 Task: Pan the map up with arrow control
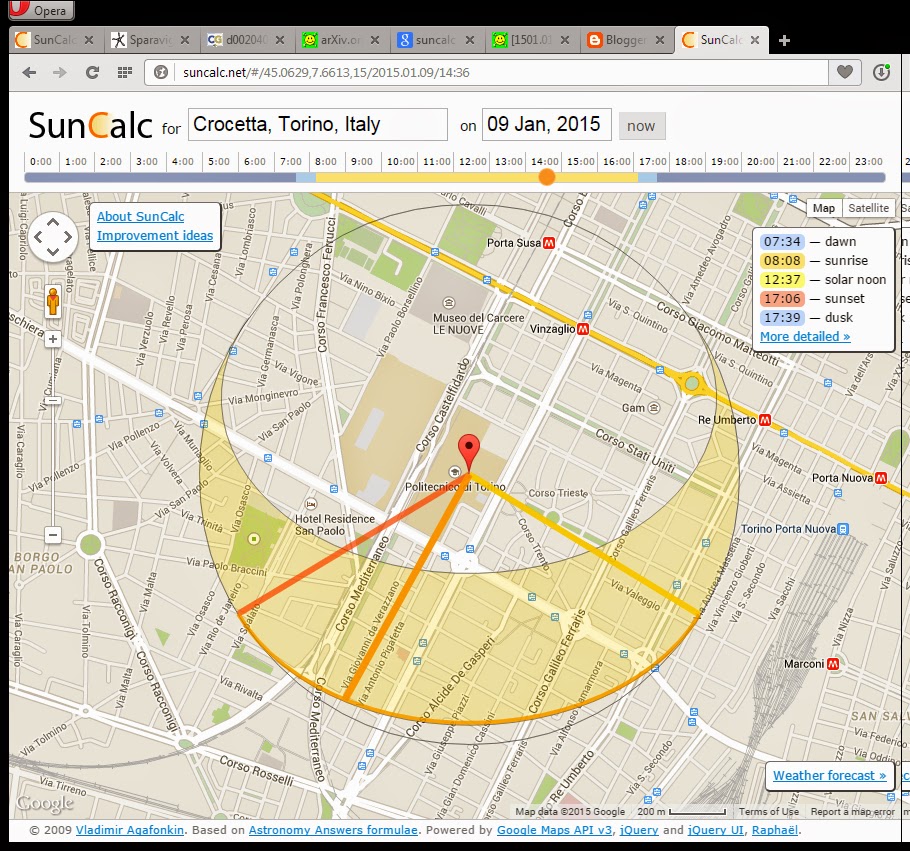(x=53, y=222)
